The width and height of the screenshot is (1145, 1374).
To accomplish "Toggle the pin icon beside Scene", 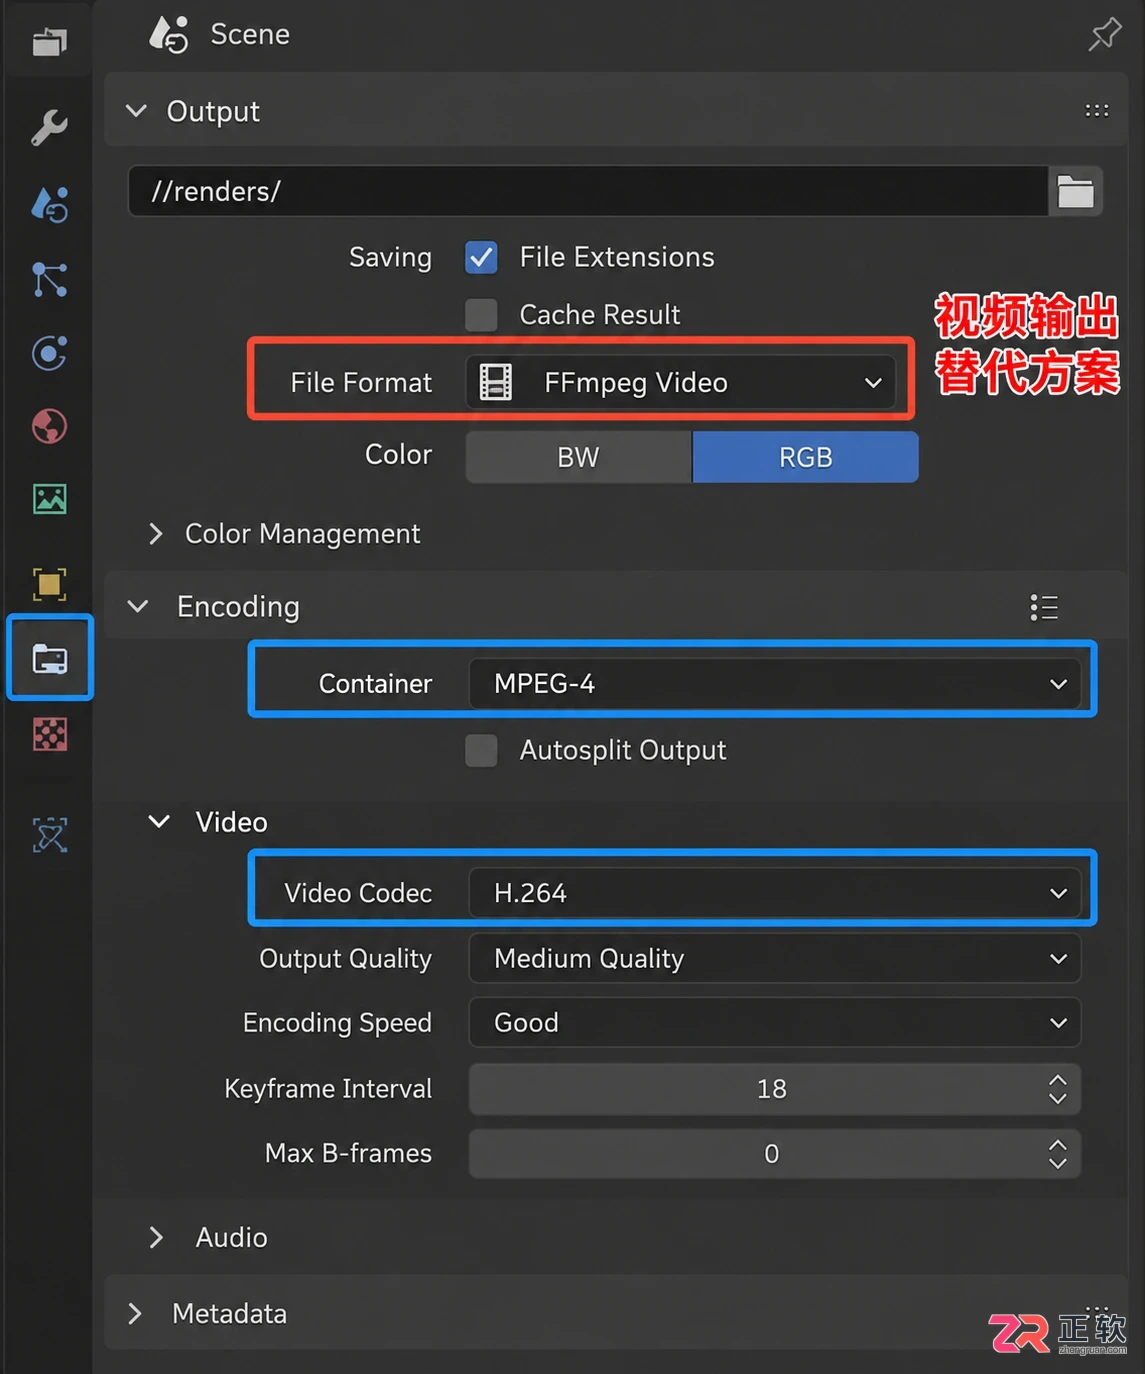I will [x=1104, y=35].
